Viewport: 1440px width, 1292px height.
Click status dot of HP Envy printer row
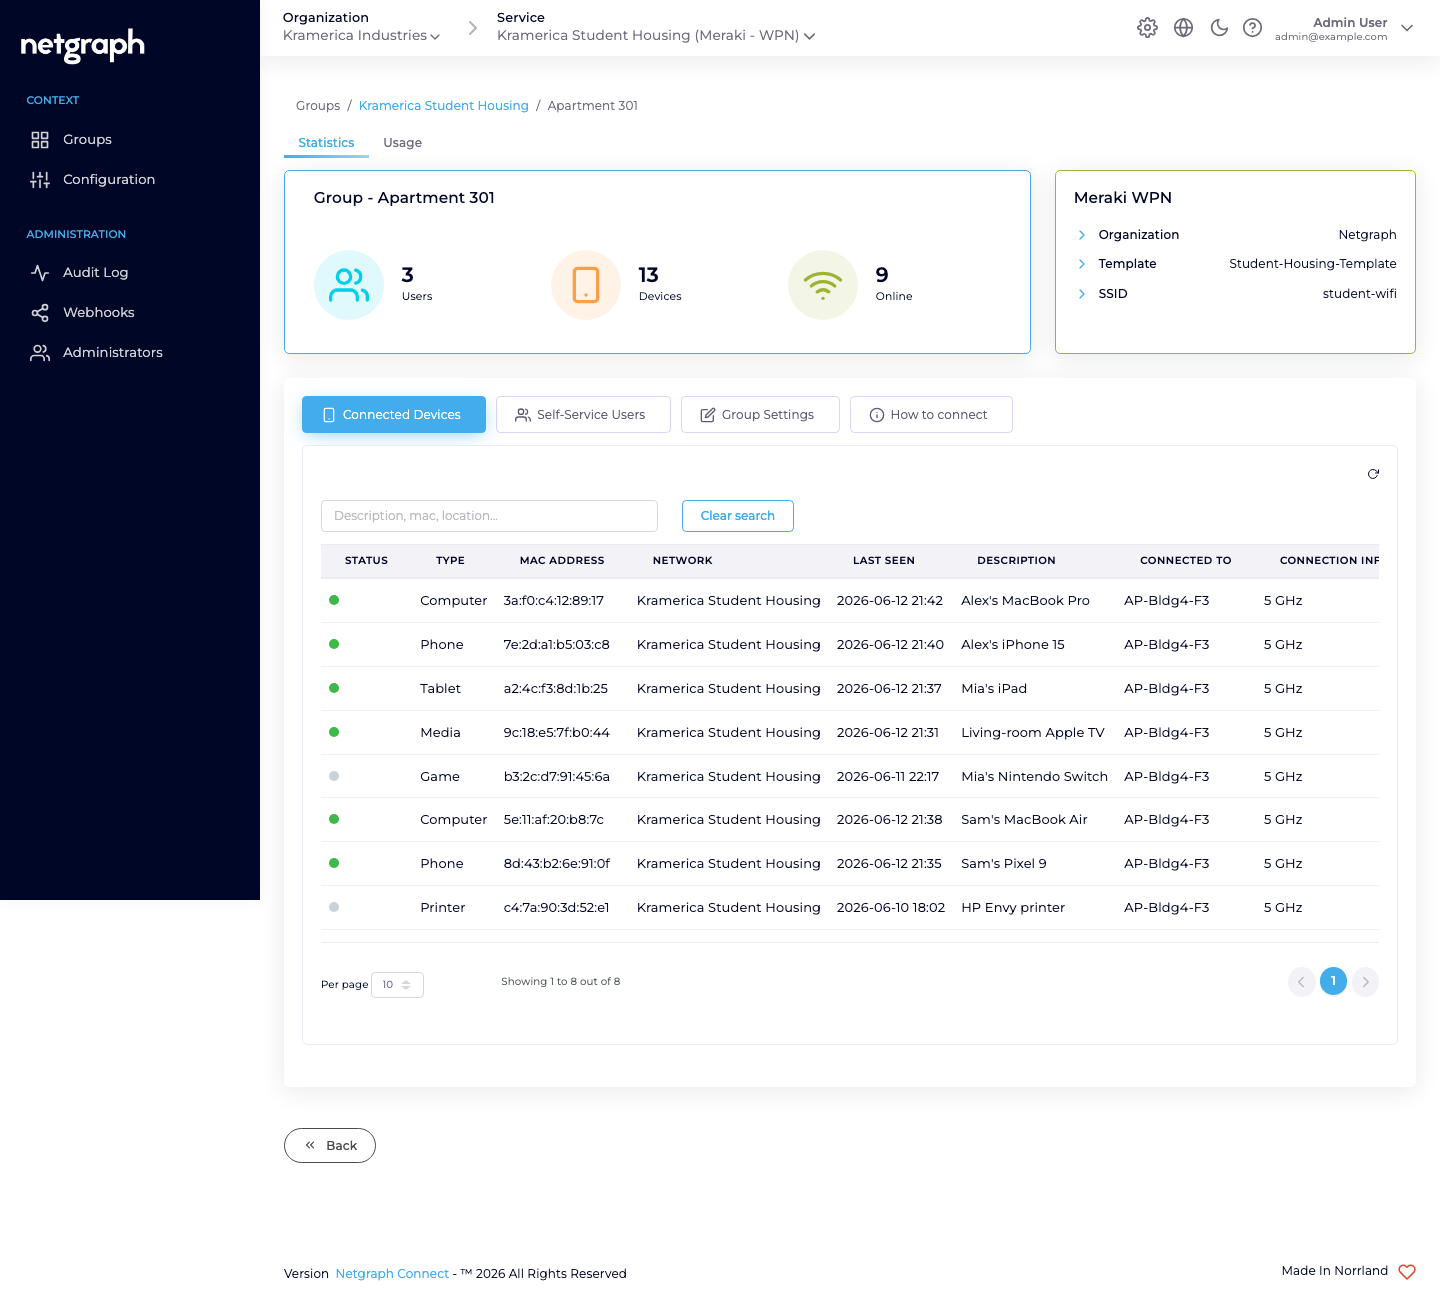(334, 907)
